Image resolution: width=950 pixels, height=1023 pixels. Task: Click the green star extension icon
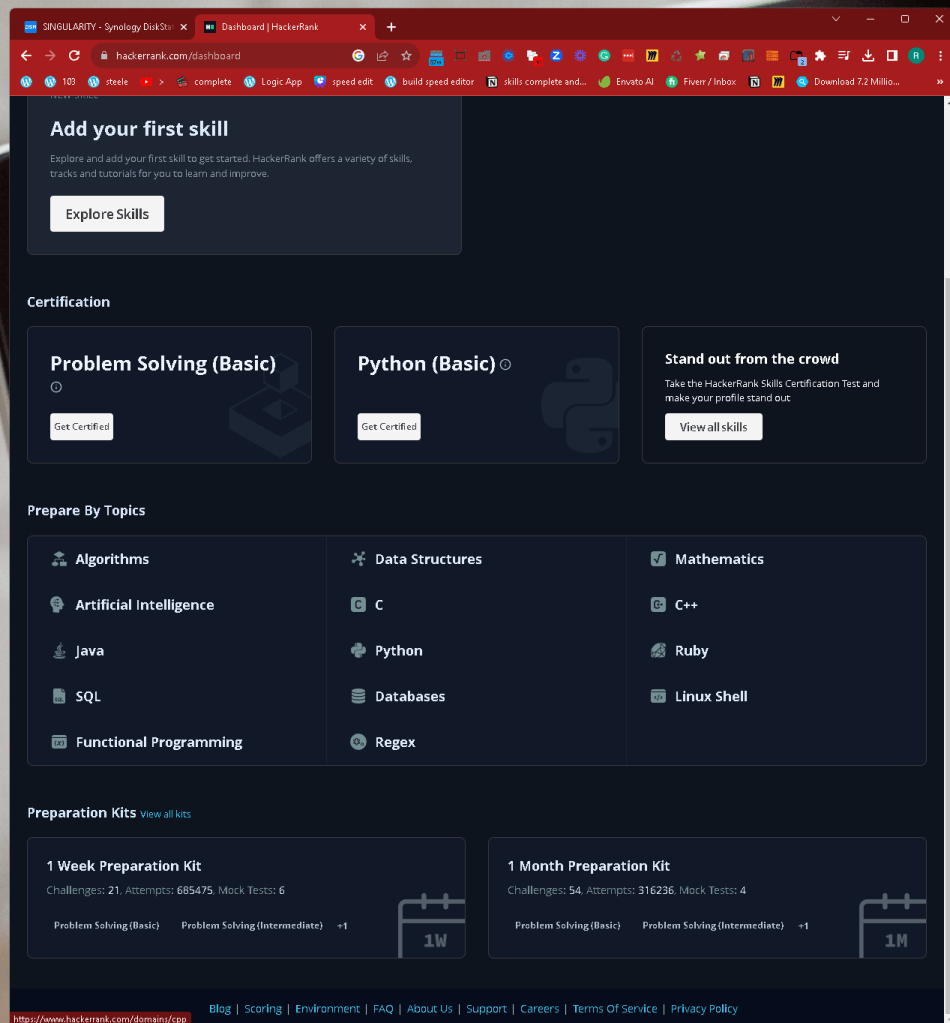700,55
